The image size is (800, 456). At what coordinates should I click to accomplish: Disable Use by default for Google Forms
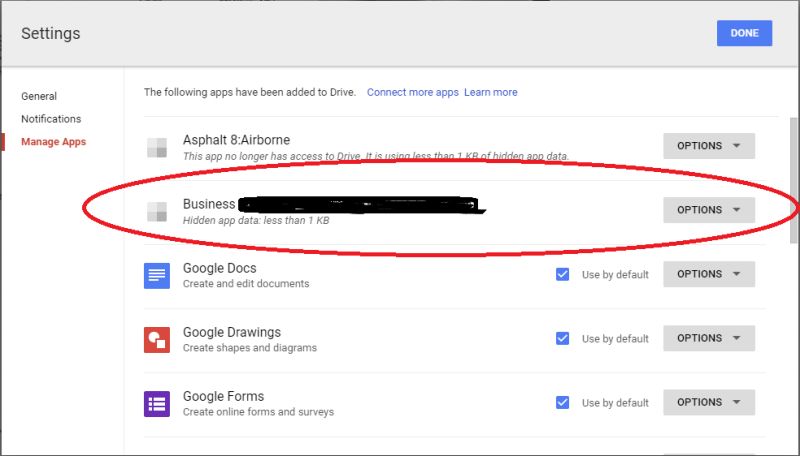[562, 402]
